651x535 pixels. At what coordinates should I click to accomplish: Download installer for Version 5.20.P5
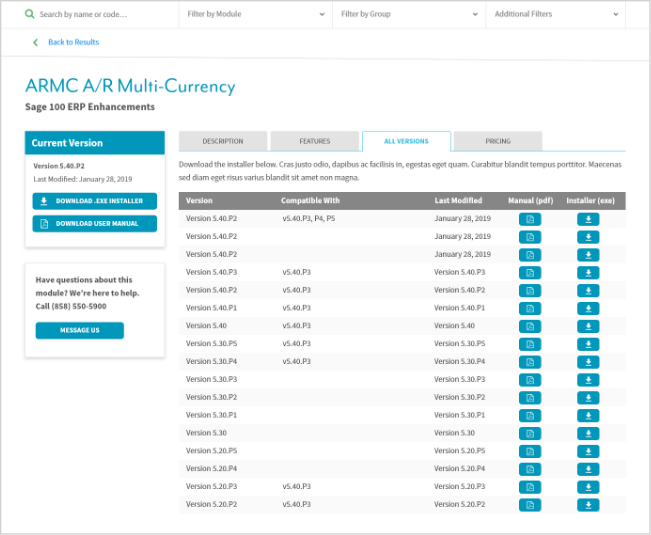point(588,451)
